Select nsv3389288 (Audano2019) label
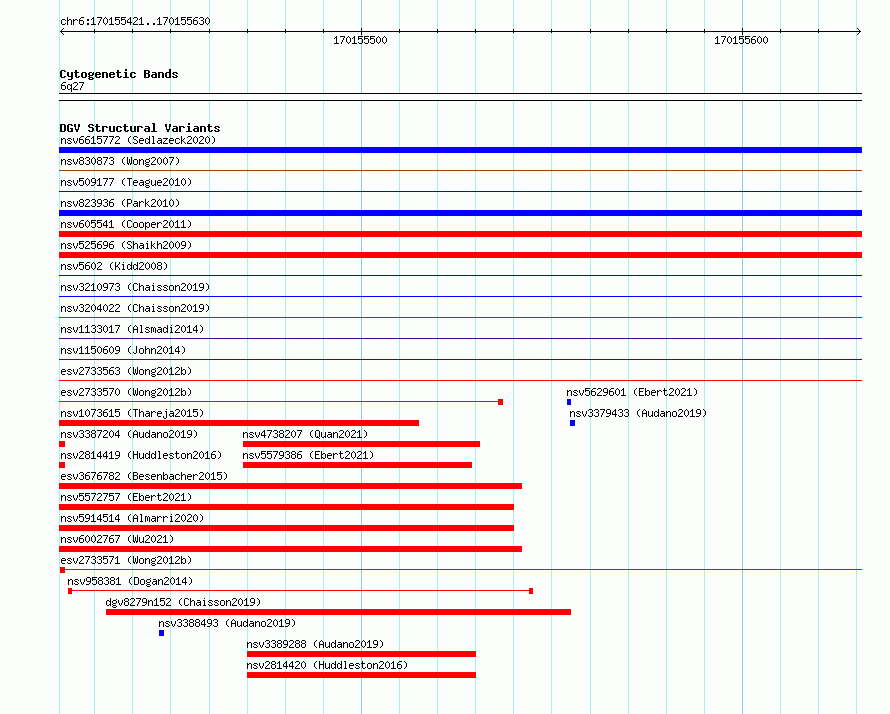This screenshot has height=714, width=890. [315, 644]
